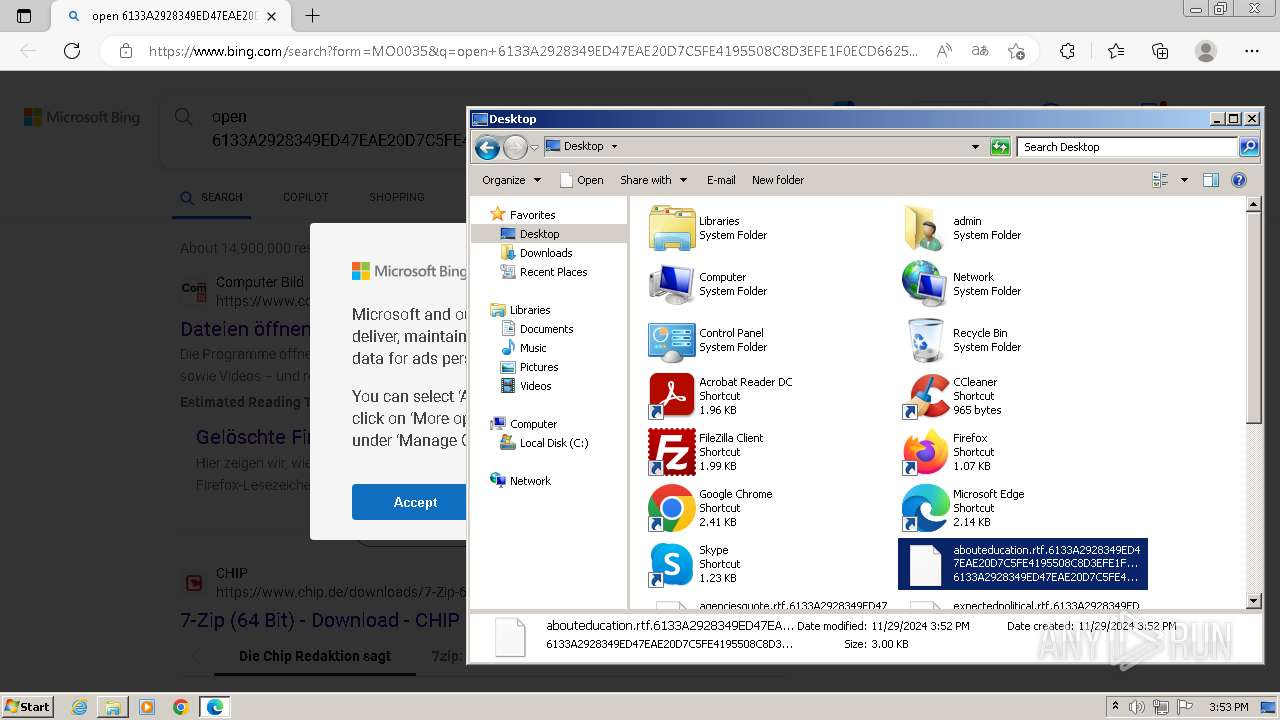The width and height of the screenshot is (1280, 720).
Task: Select Documents library in navigation pane
Action: pyautogui.click(x=546, y=329)
